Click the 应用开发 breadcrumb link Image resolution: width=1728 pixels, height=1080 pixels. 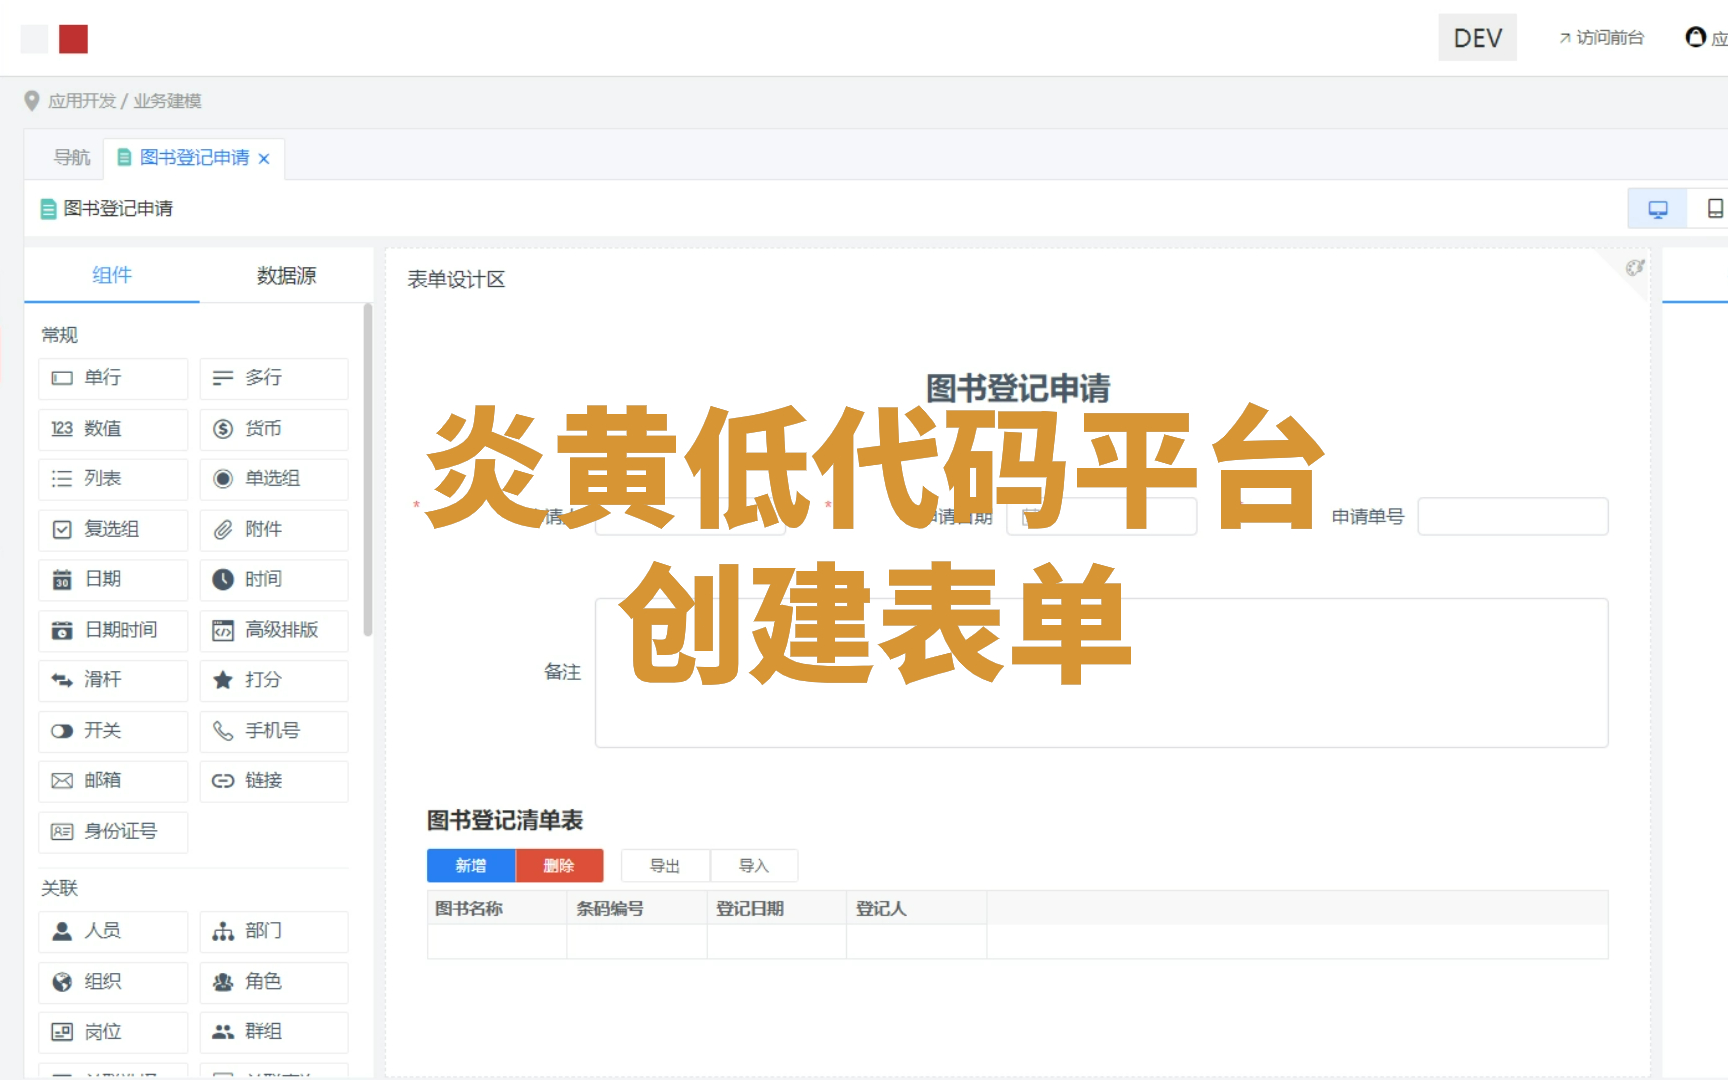[82, 101]
